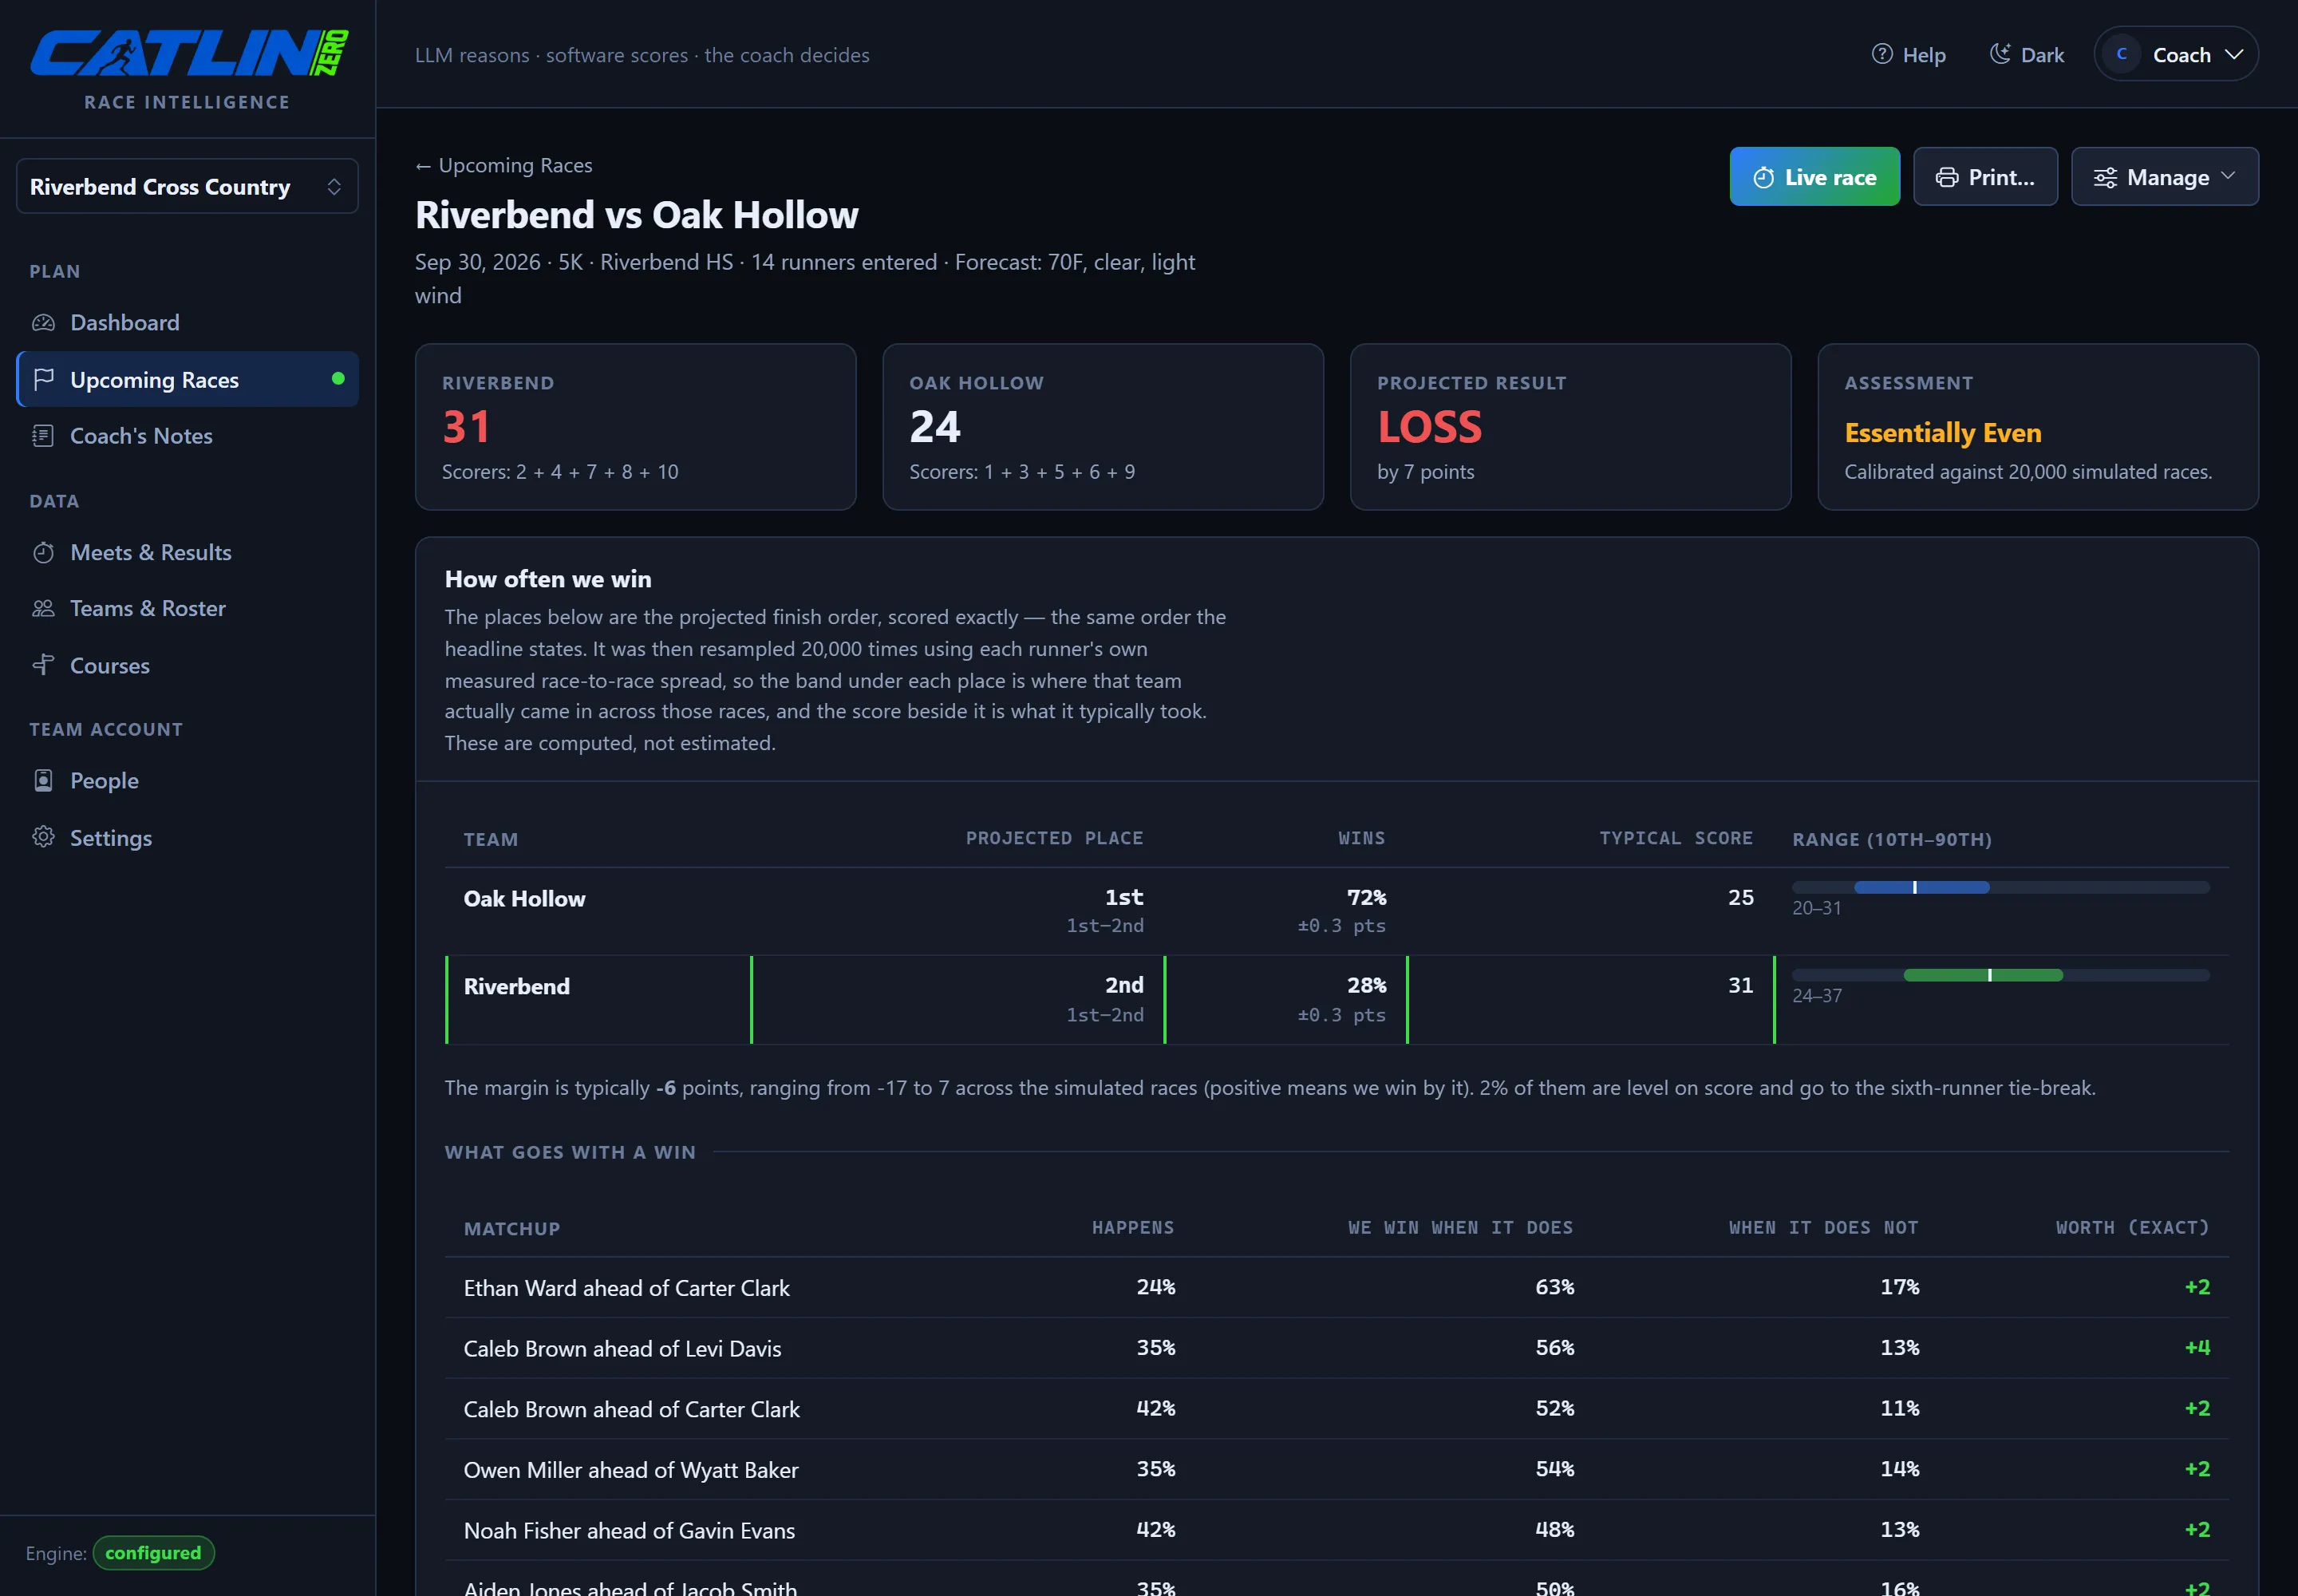Click the Coach's Notes notepad icon
Image resolution: width=2298 pixels, height=1596 pixels.
[43, 436]
